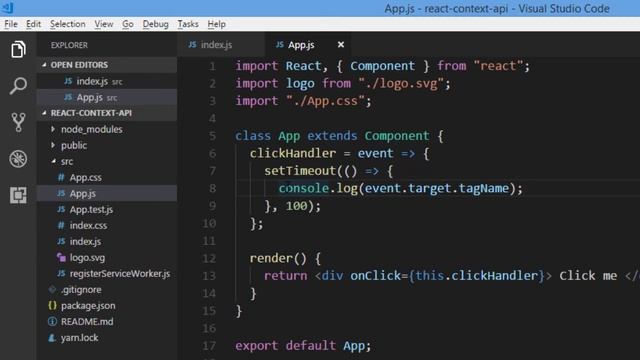Click the .gitignore file icon
Screen dimensions: 640x360
[x=52, y=289]
